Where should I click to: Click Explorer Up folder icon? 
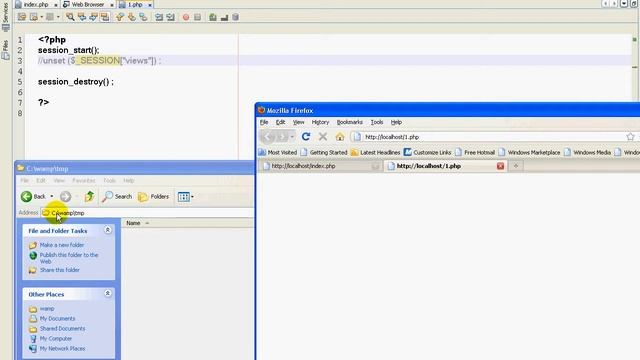tap(89, 196)
